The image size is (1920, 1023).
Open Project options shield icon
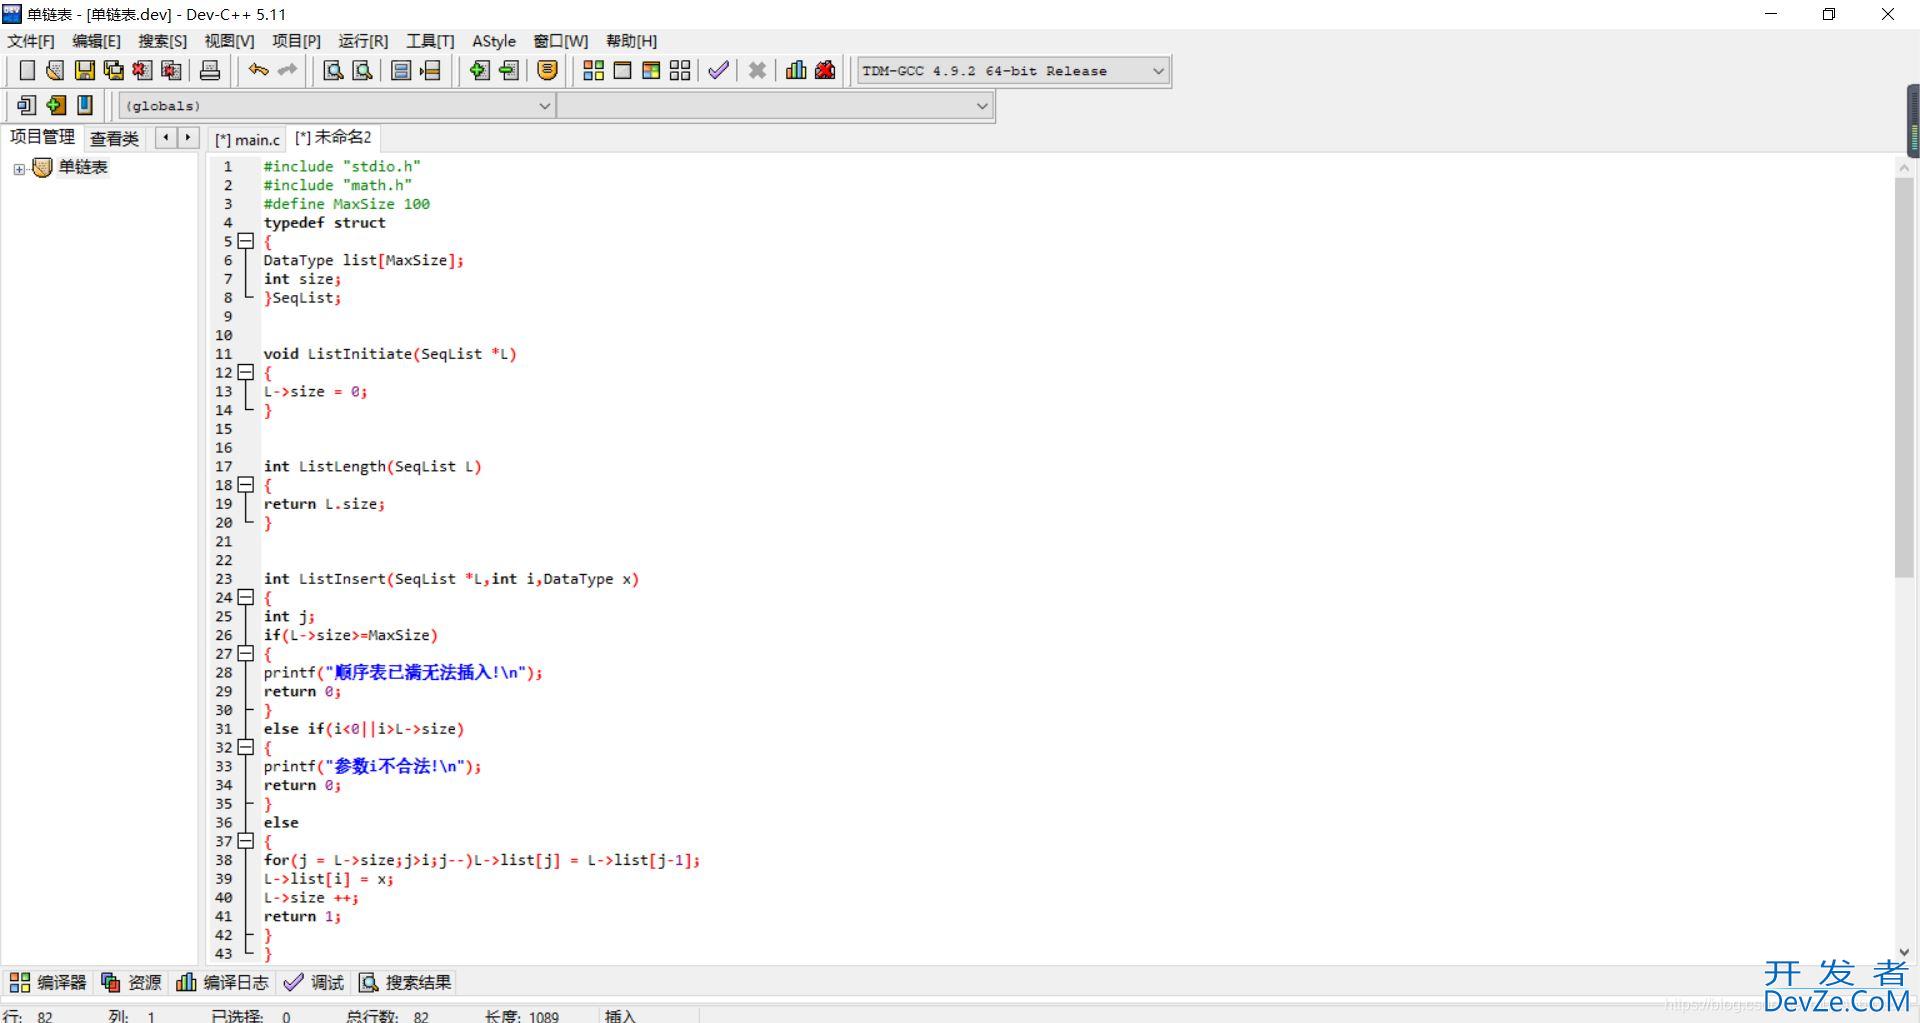coord(547,70)
